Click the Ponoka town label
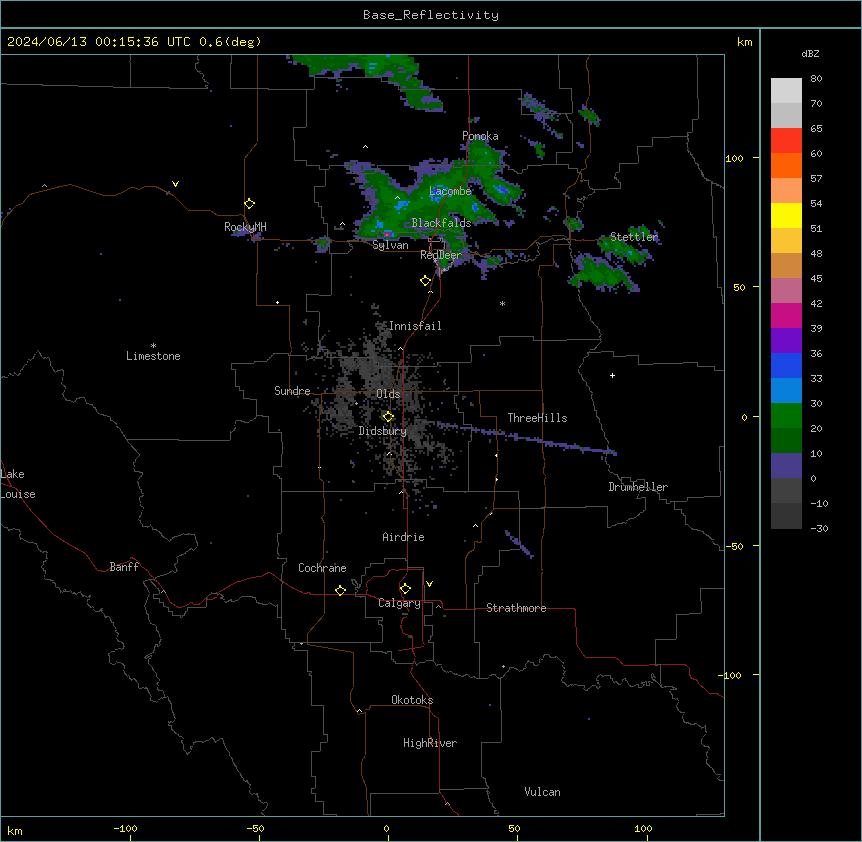Image resolution: width=862 pixels, height=842 pixels. (x=480, y=136)
